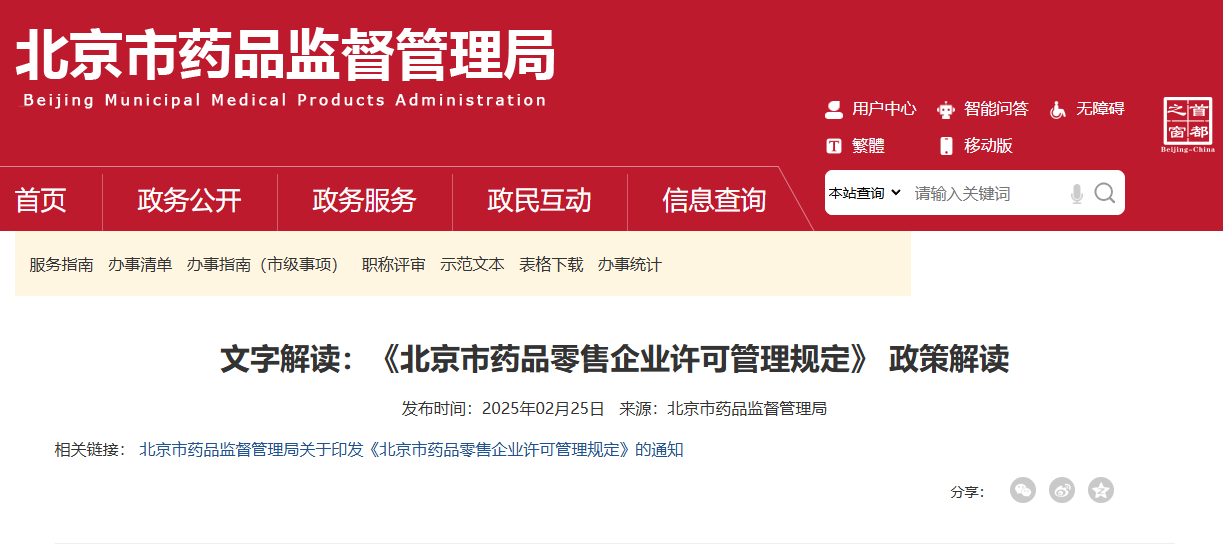Click the star-shaped QZone share icon
This screenshot has width=1223, height=548.
(1101, 490)
